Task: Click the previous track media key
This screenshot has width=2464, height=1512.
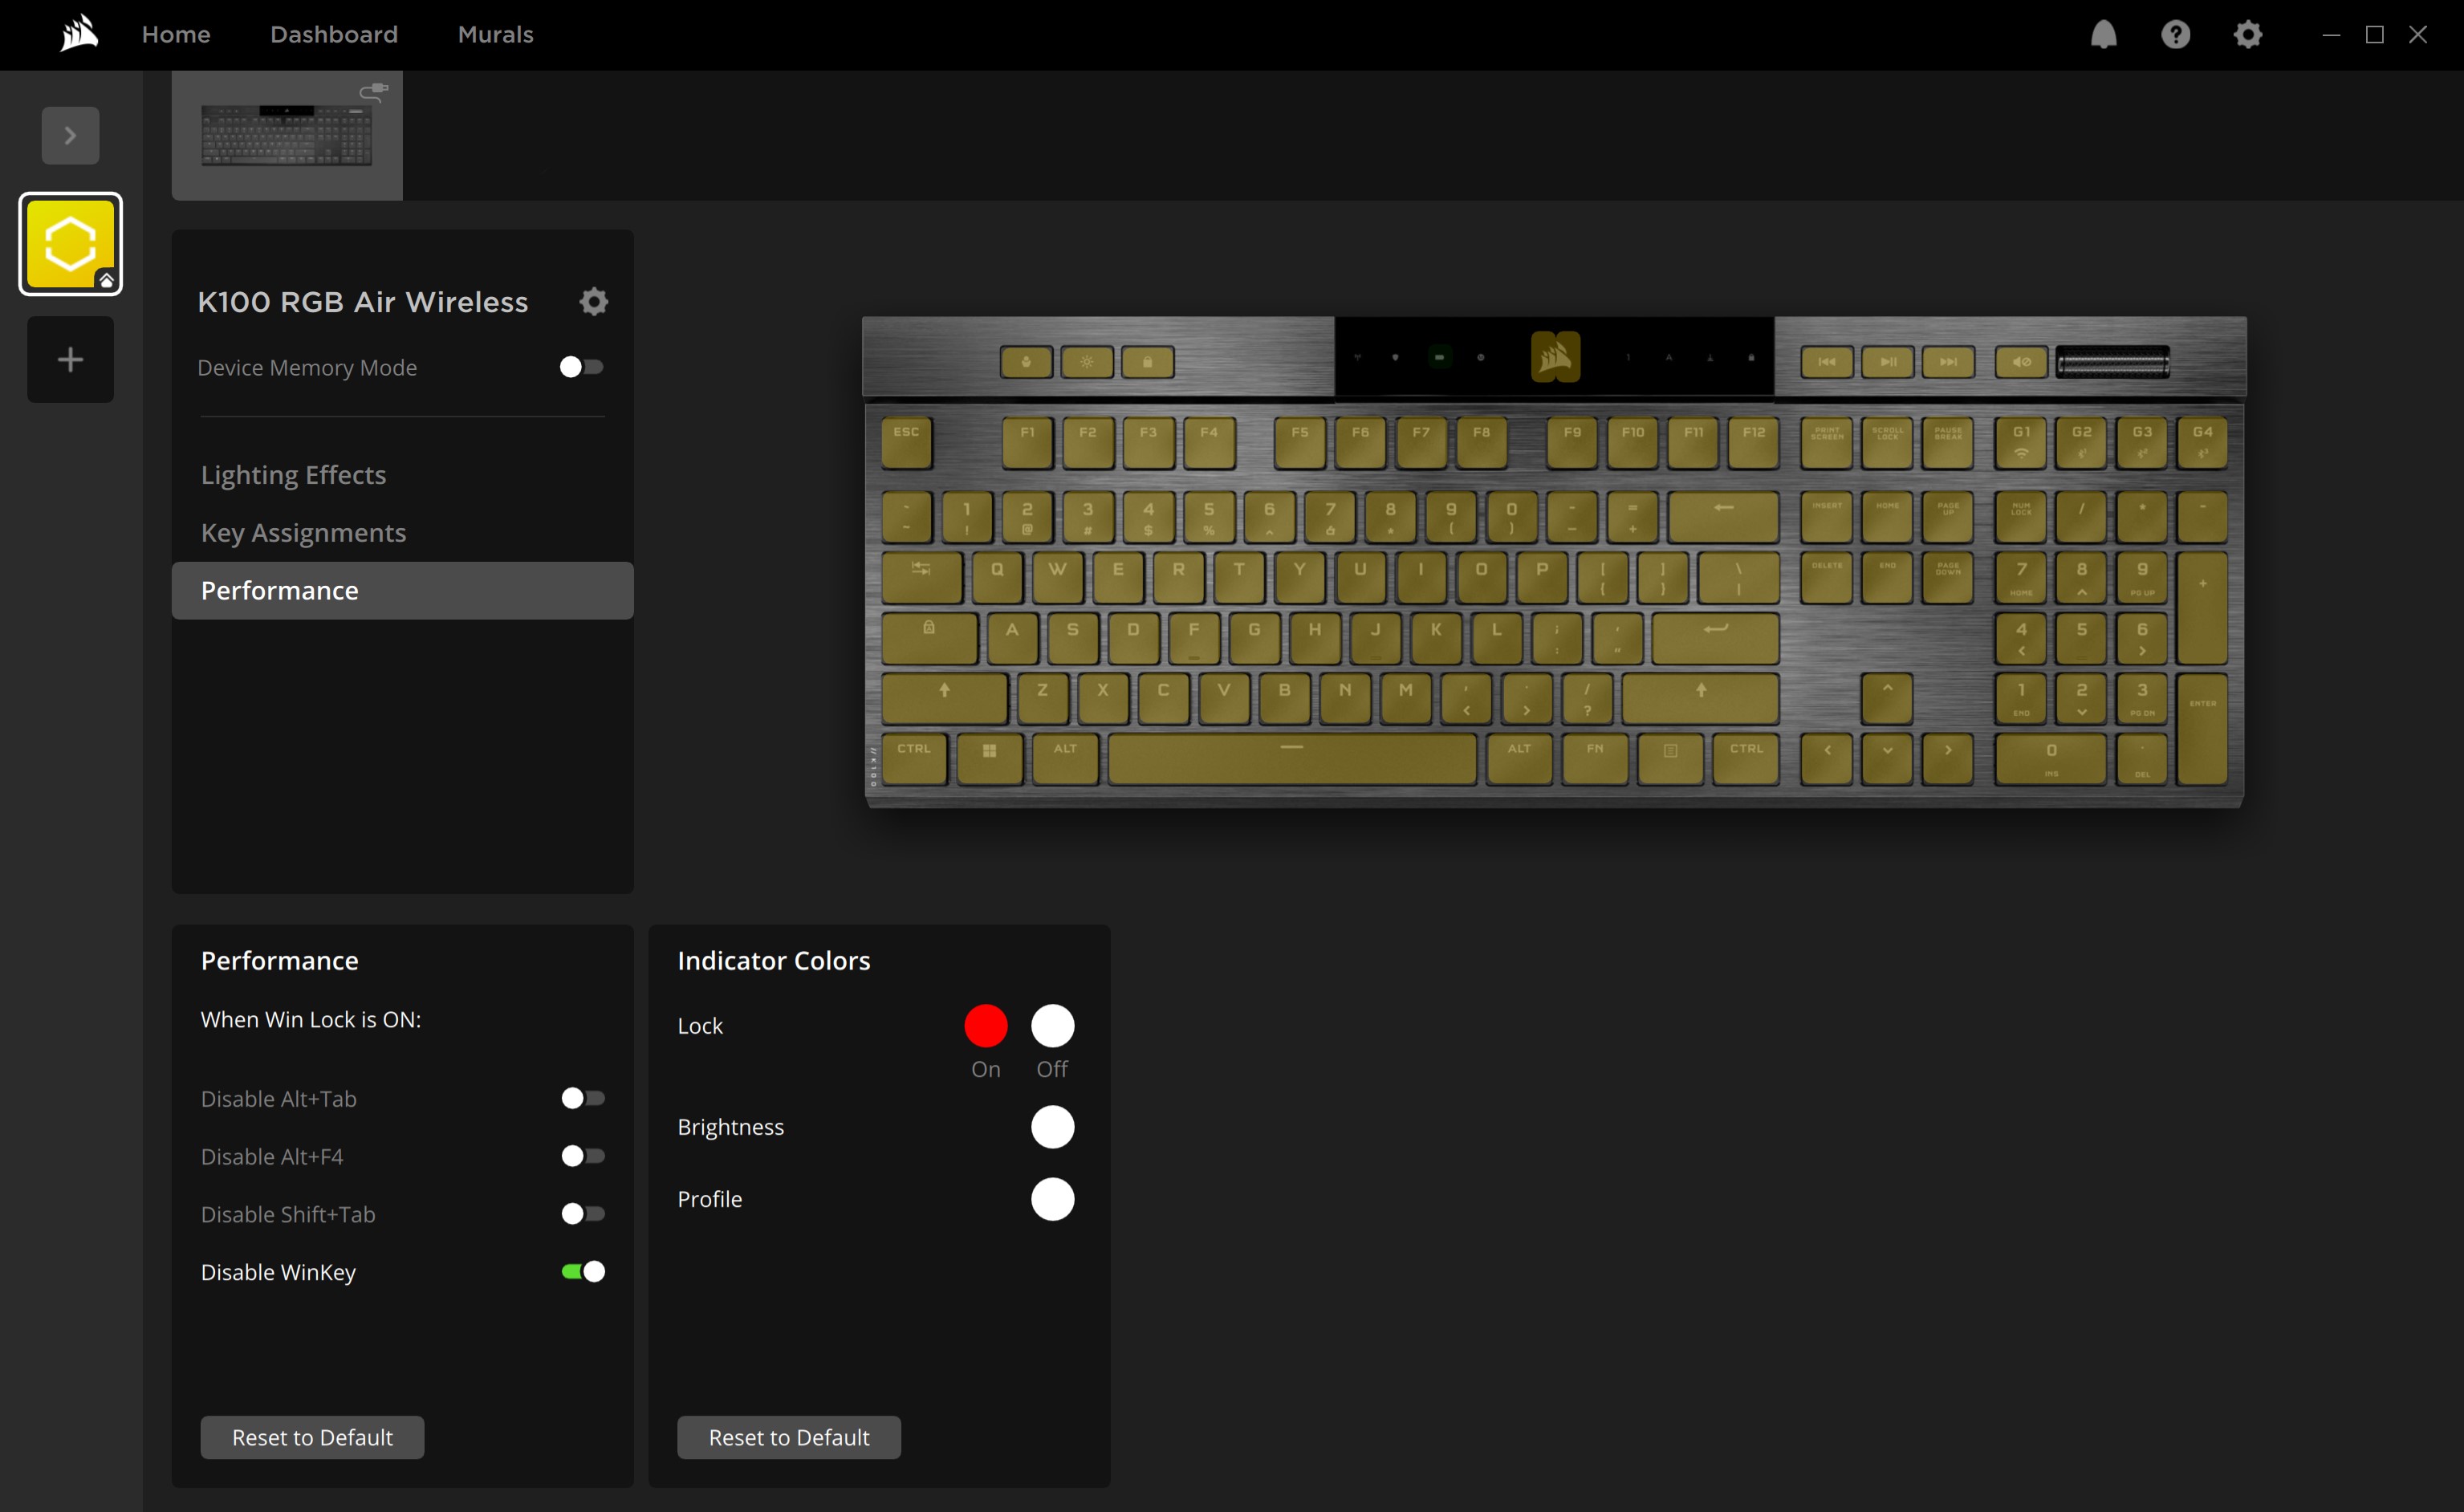Action: coord(1827,362)
